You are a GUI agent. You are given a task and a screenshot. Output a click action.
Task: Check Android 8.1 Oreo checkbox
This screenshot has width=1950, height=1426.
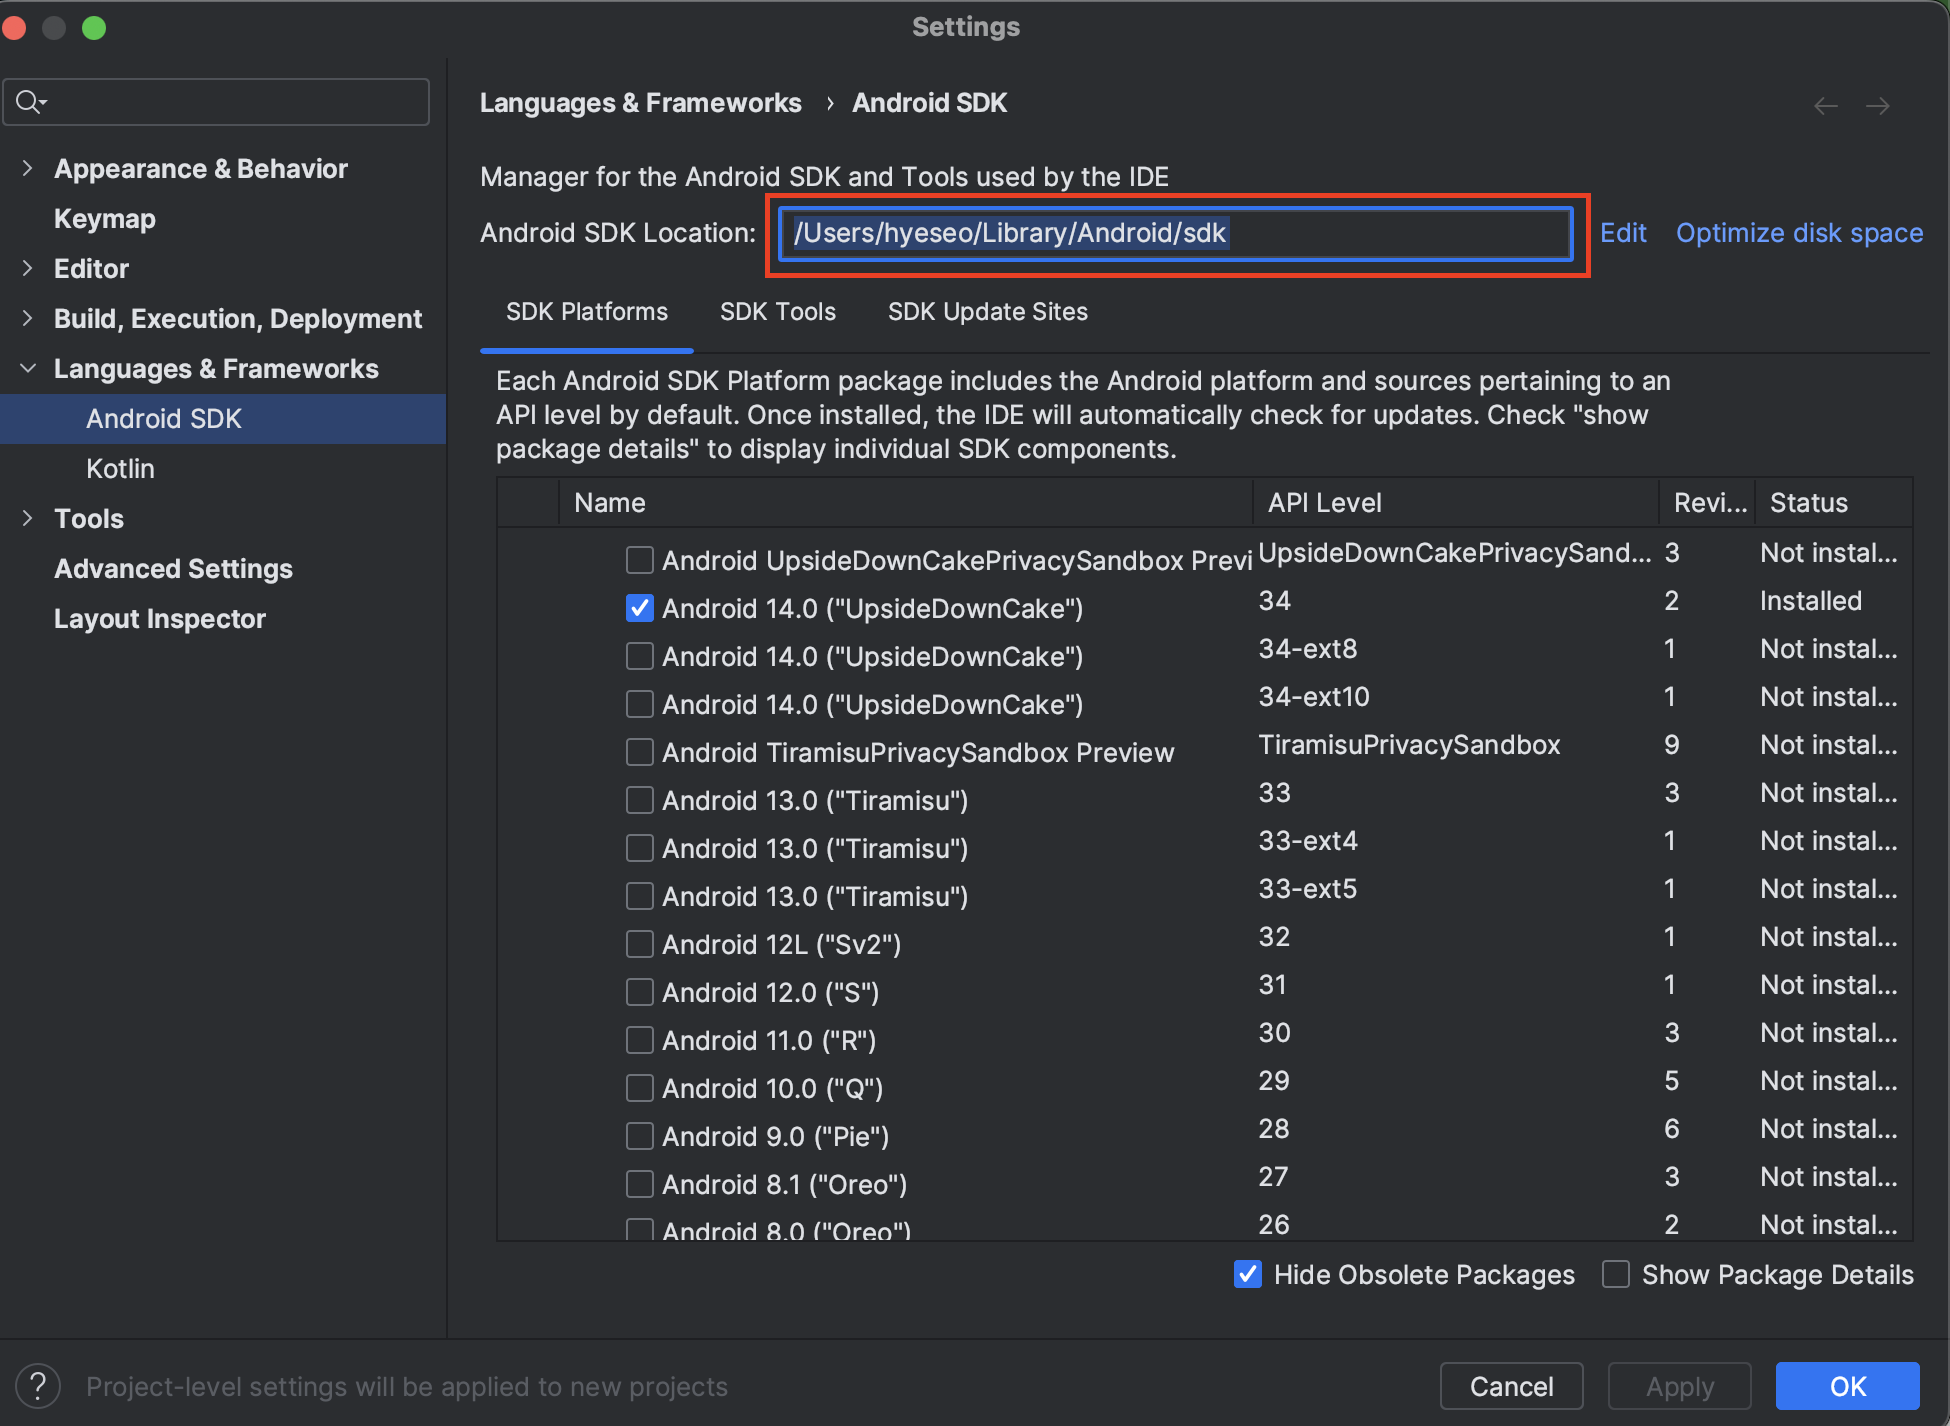(x=640, y=1184)
